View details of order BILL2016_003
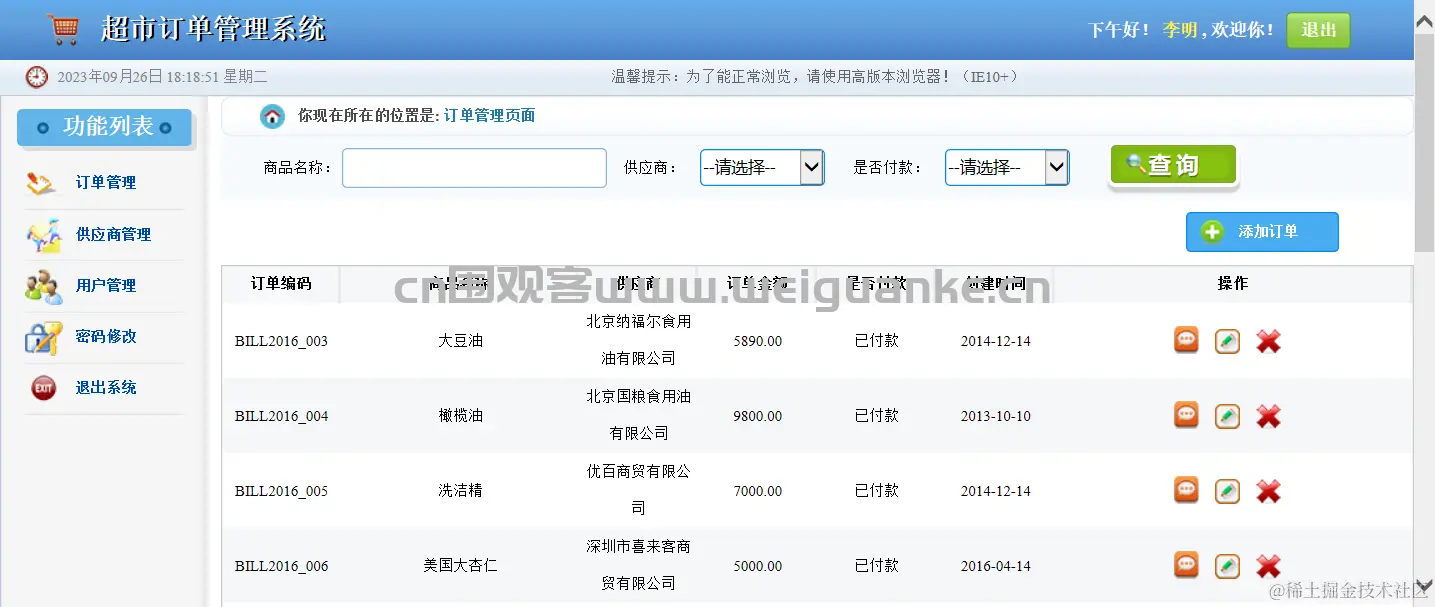1435x607 pixels. pos(1187,341)
